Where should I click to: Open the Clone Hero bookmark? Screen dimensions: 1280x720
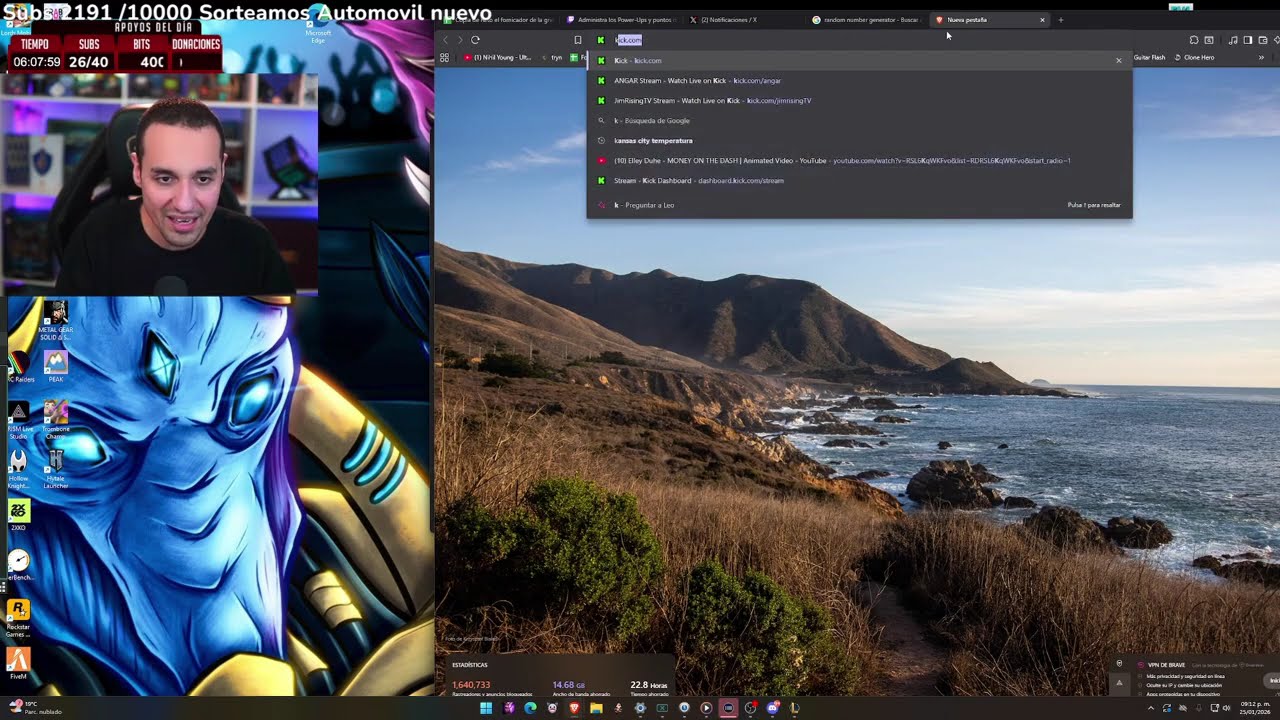[x=1194, y=57]
